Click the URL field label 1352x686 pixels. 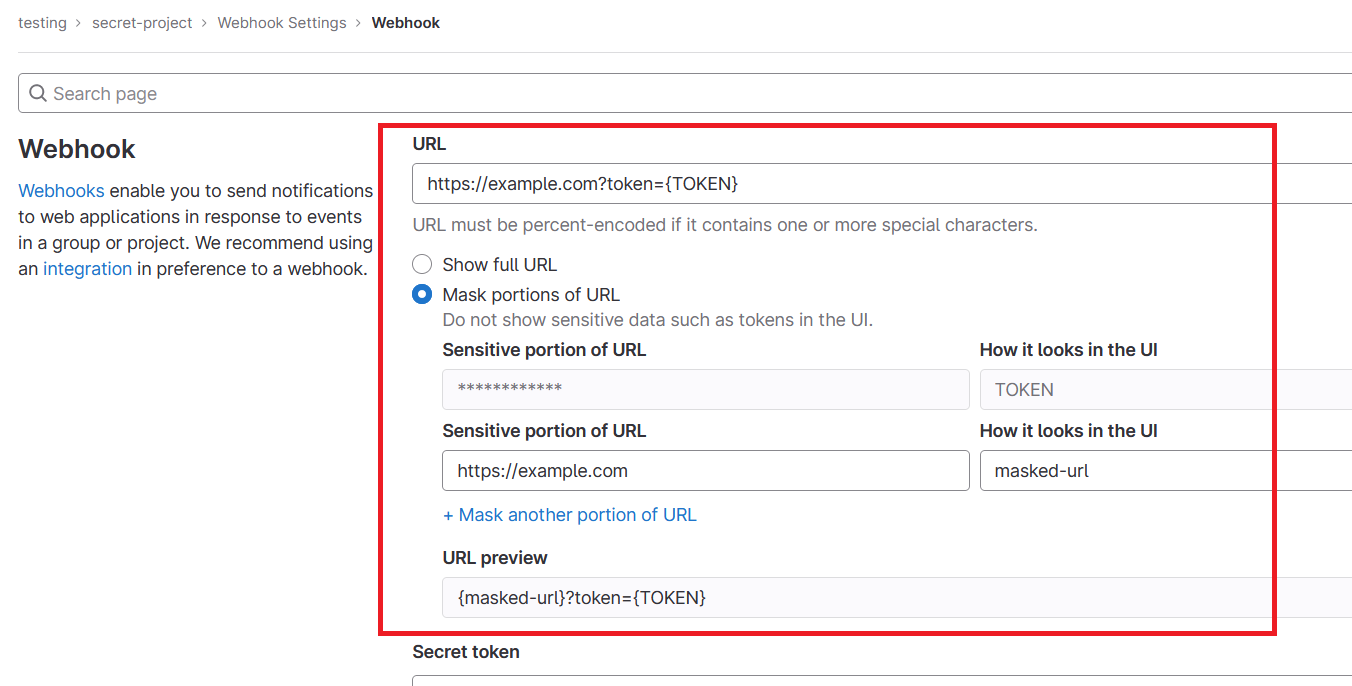point(429,144)
